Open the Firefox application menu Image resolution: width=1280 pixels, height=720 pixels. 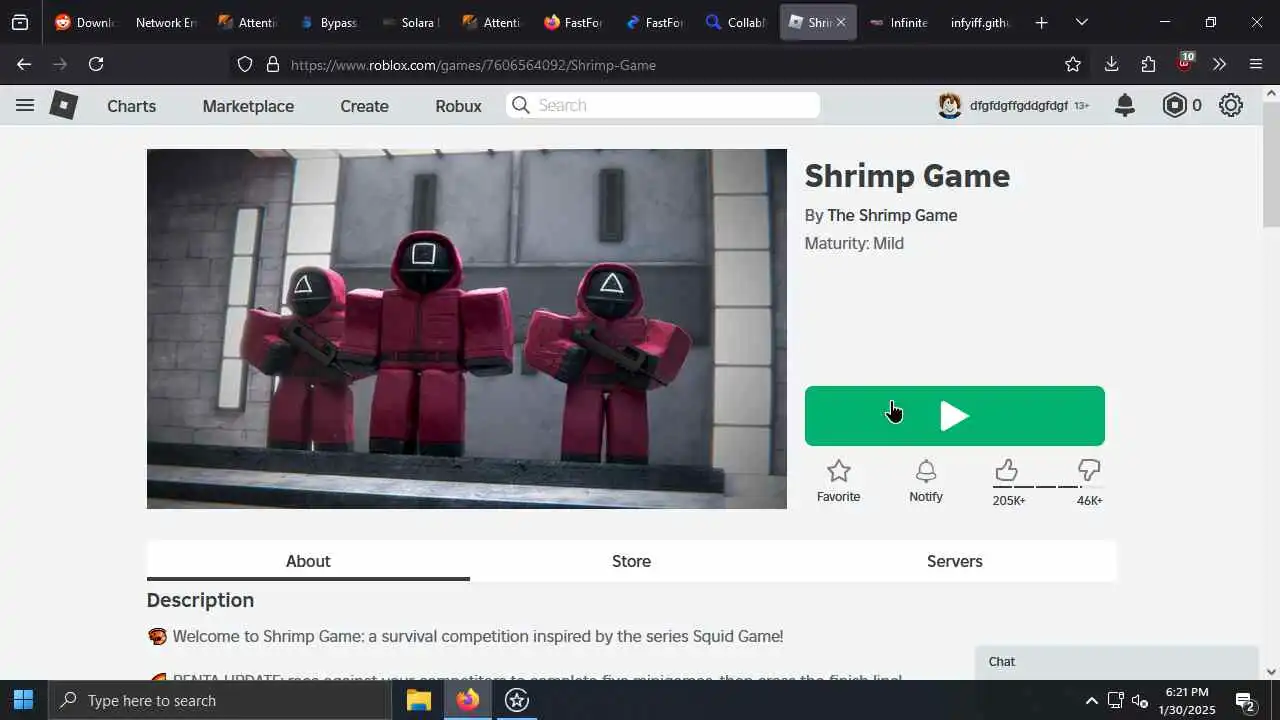click(1256, 64)
